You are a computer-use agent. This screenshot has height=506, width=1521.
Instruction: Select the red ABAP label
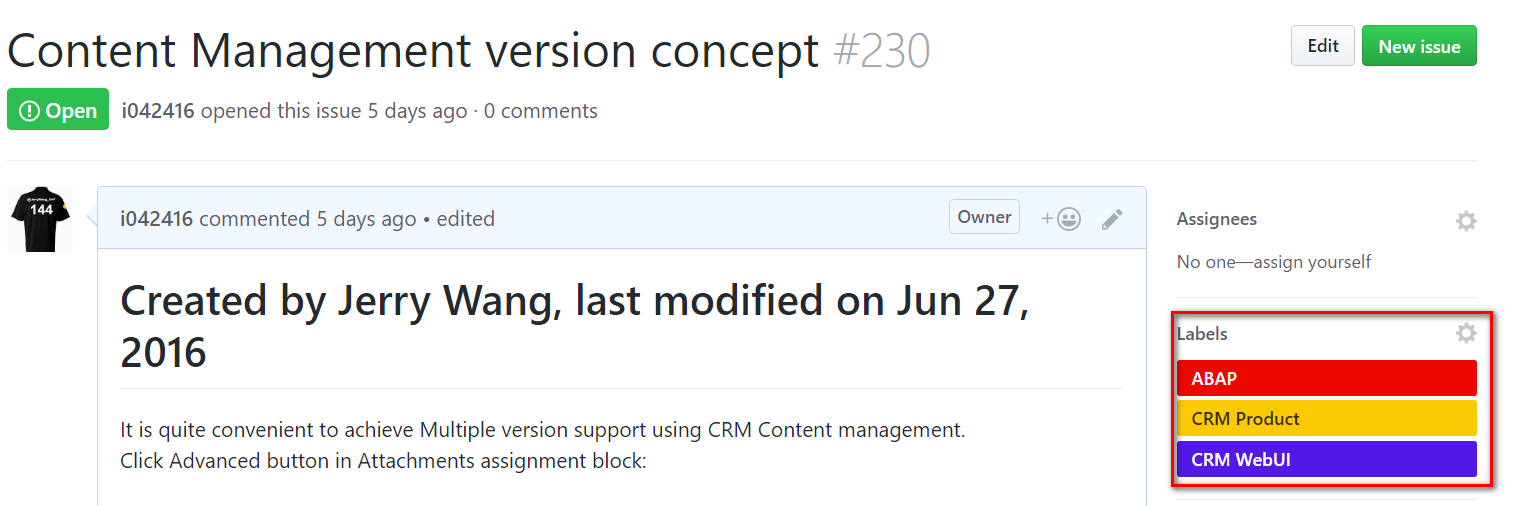pyautogui.click(x=1327, y=378)
